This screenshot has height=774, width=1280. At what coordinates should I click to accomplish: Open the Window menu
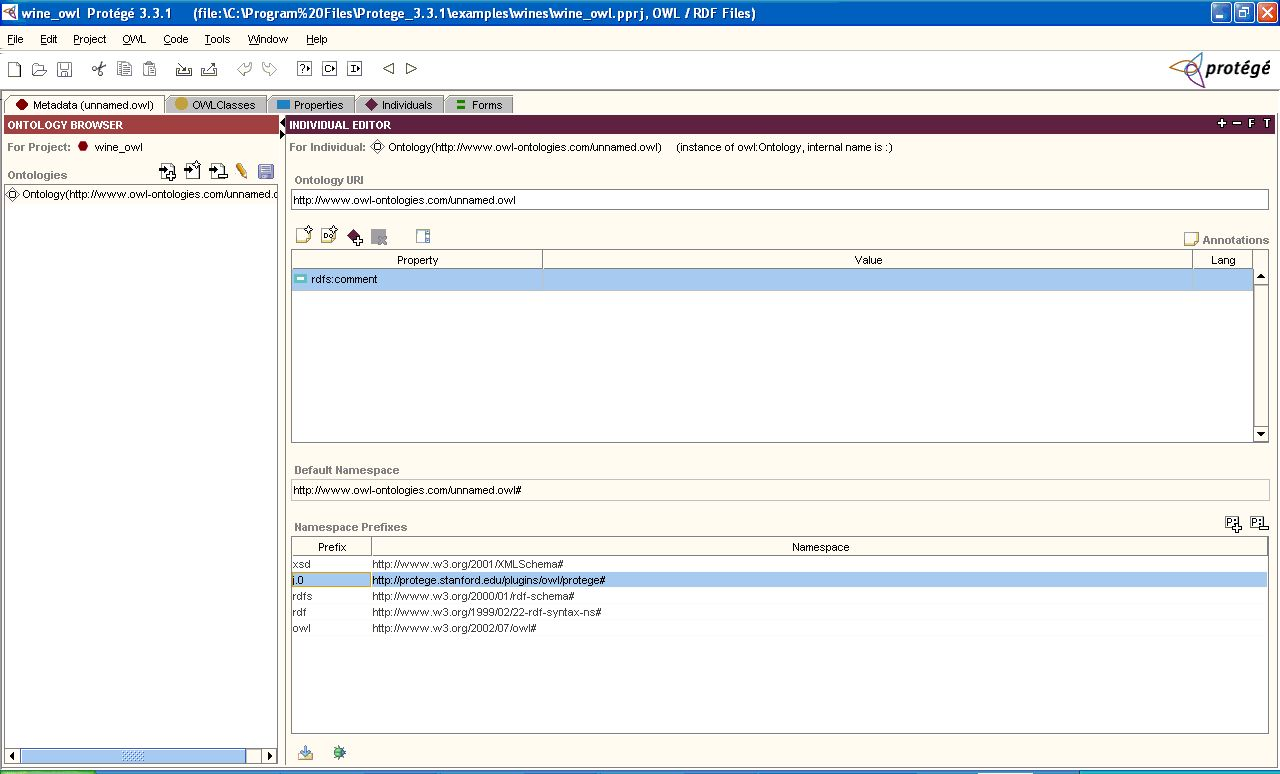click(268, 39)
